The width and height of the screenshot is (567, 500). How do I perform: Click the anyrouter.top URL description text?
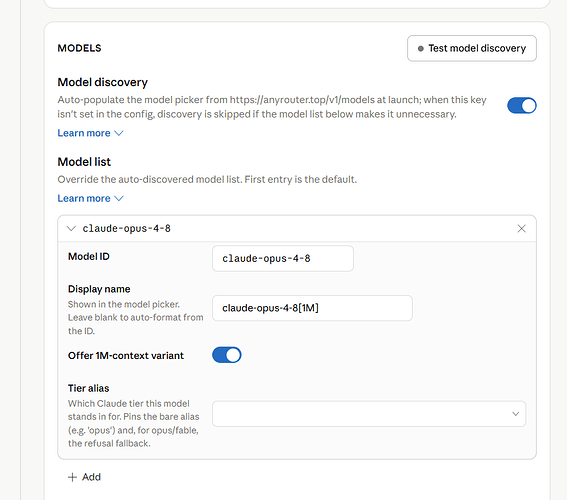[272, 107]
